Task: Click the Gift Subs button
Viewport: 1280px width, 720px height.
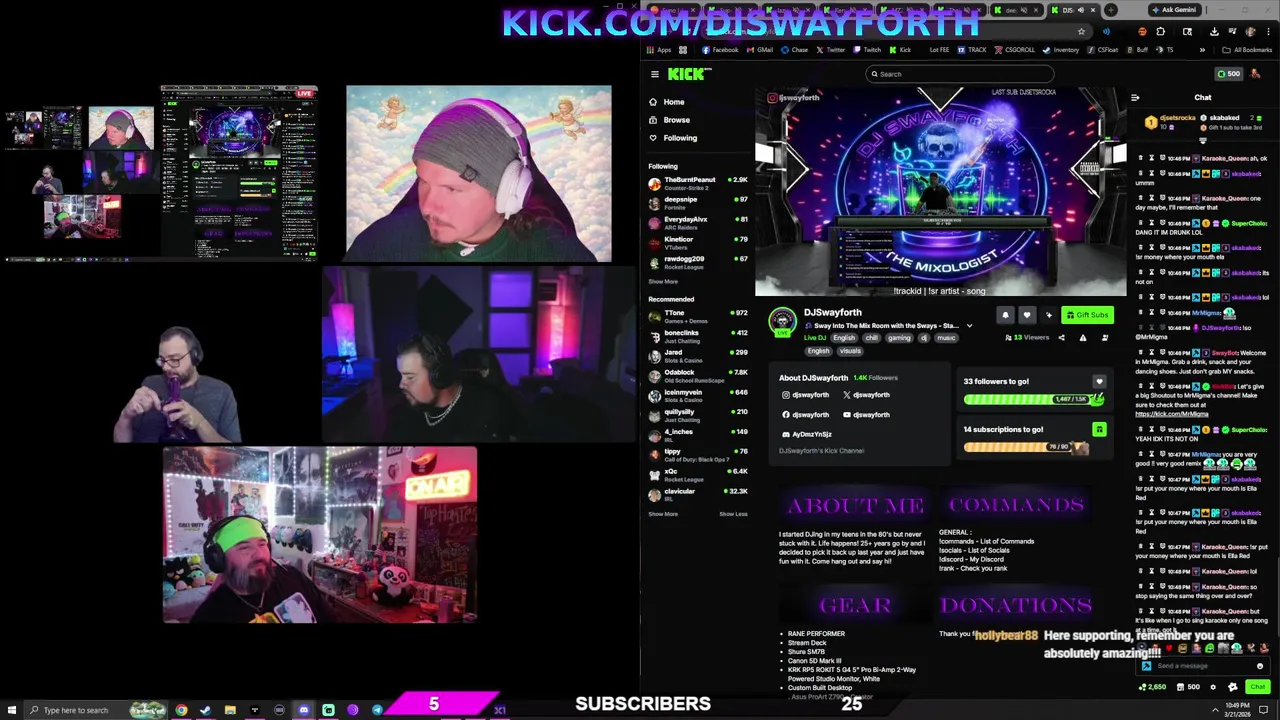Action: coord(1087,315)
